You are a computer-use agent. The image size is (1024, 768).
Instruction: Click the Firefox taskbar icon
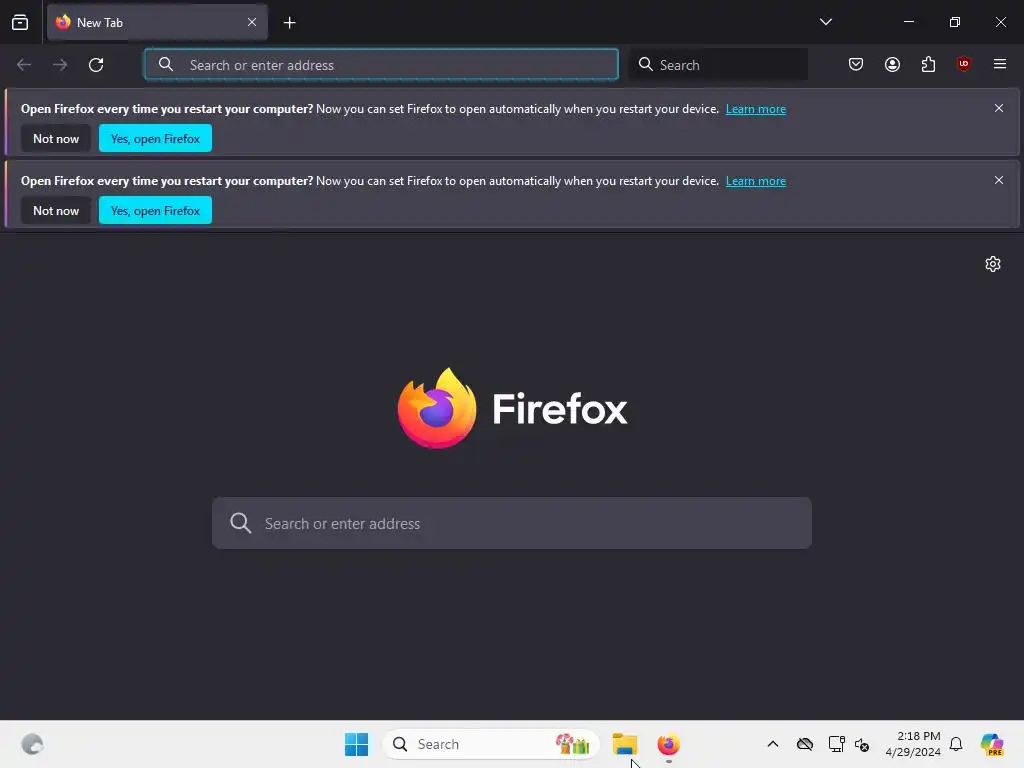click(x=669, y=744)
